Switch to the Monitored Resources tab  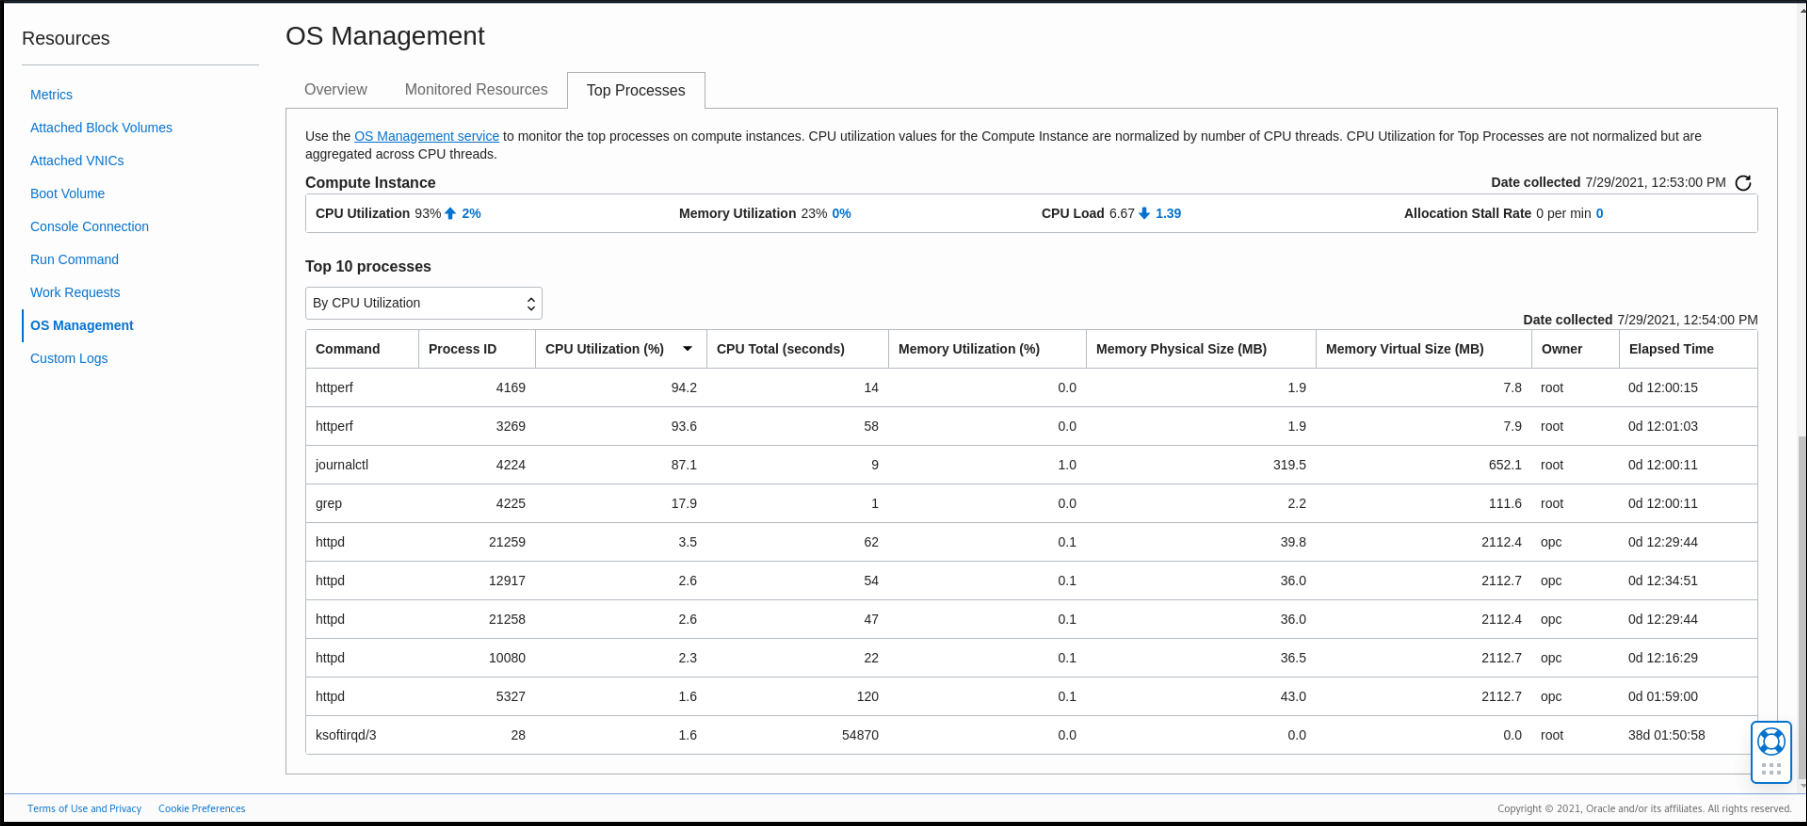click(476, 90)
